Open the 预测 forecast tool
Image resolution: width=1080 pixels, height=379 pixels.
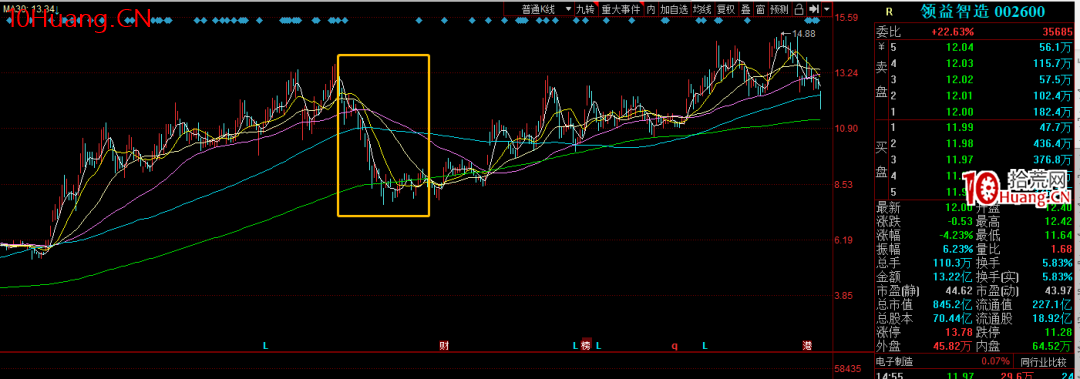(x=780, y=9)
